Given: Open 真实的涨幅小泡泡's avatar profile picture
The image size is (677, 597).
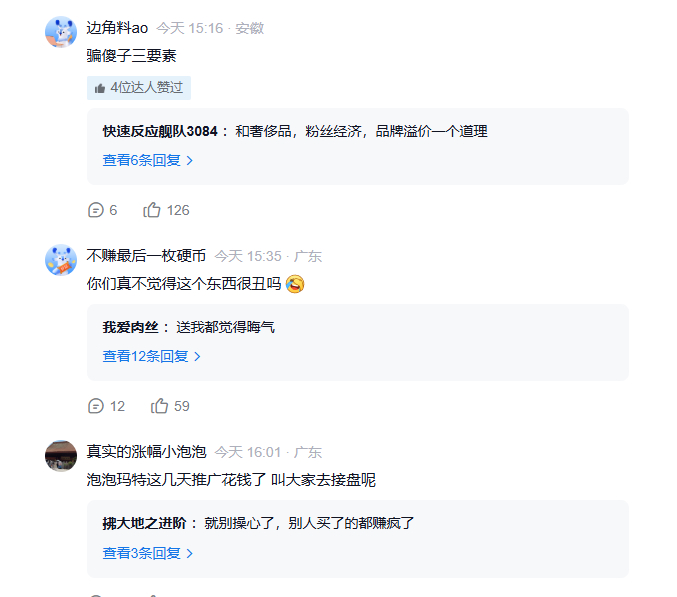Looking at the screenshot, I should click(61, 456).
